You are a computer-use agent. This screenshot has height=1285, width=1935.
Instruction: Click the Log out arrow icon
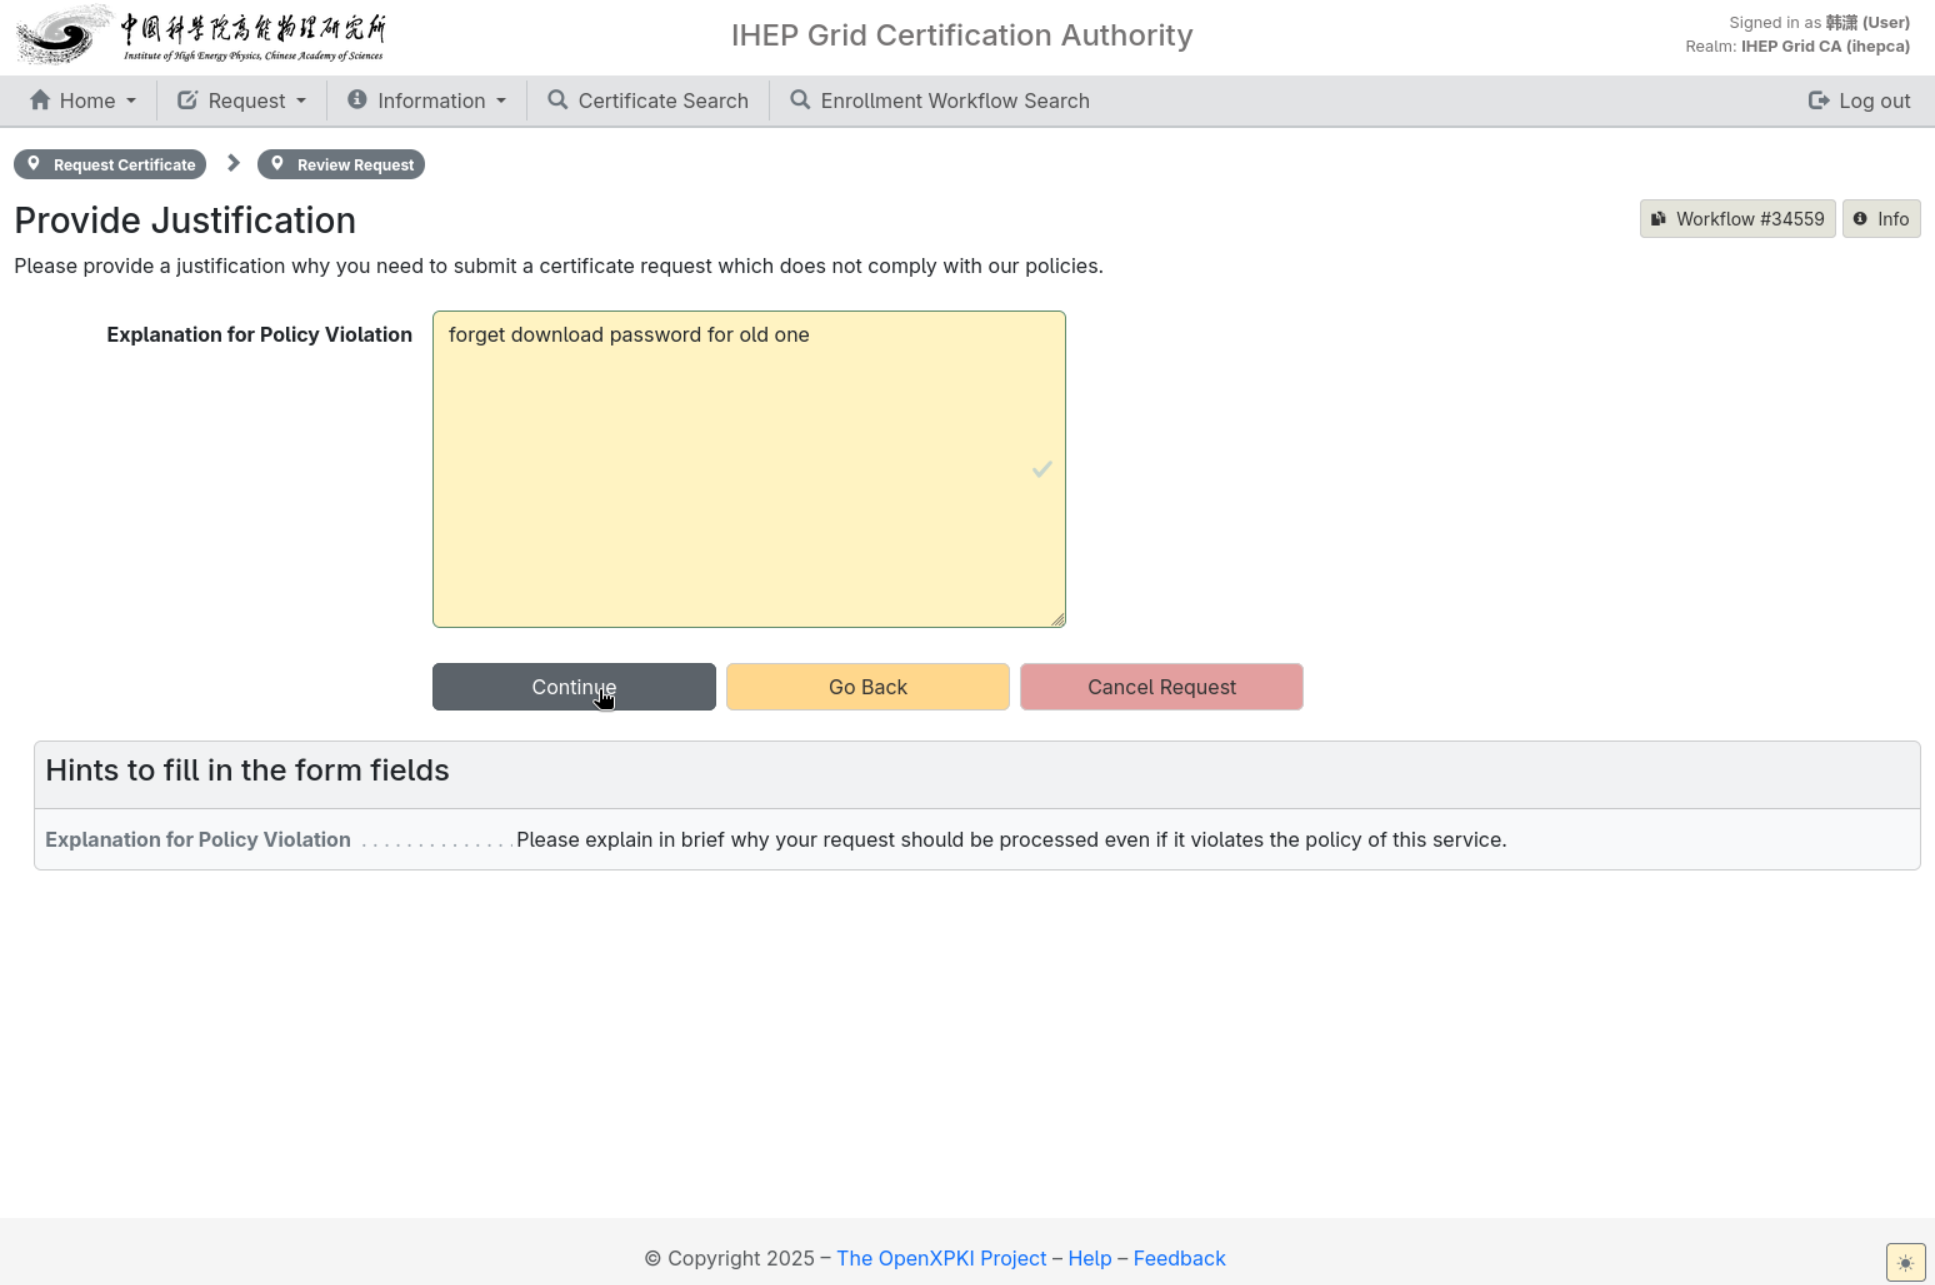tap(1819, 100)
